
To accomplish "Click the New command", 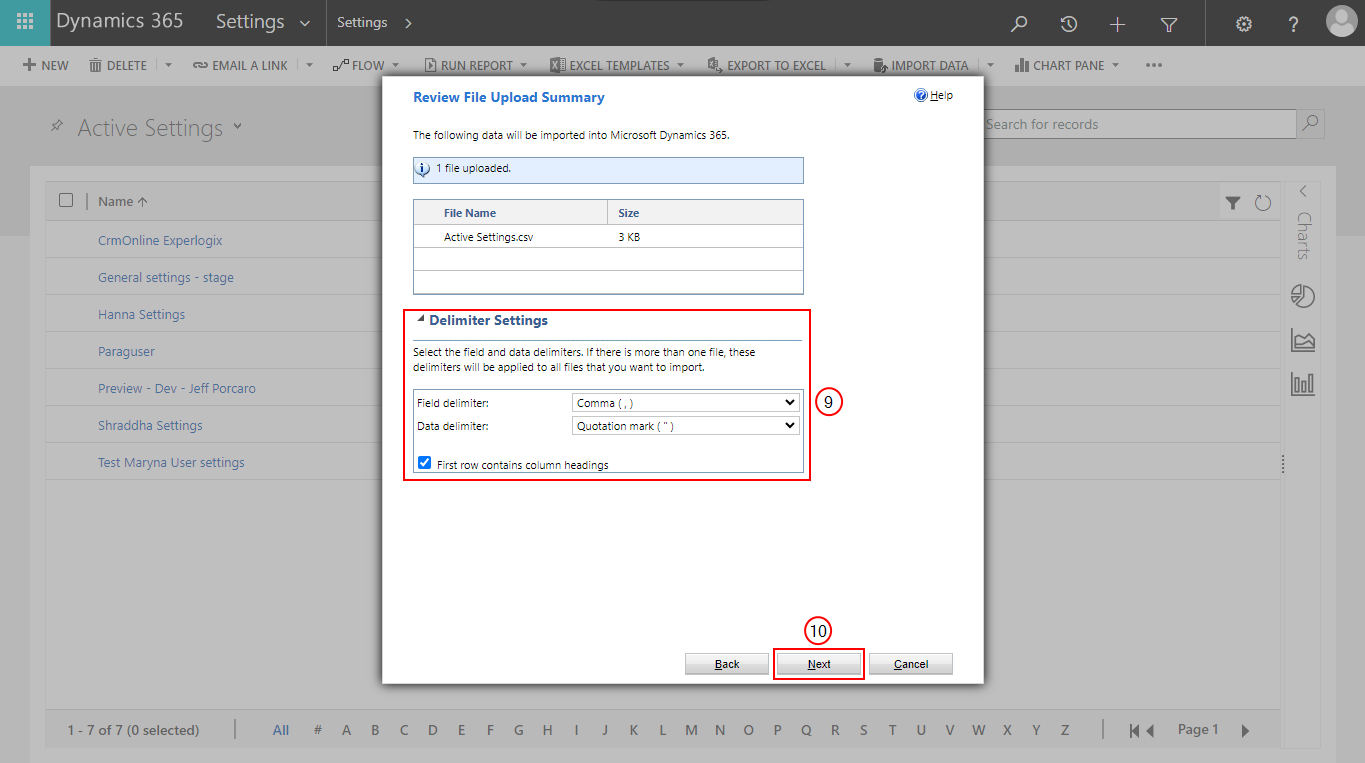I will coord(46,65).
